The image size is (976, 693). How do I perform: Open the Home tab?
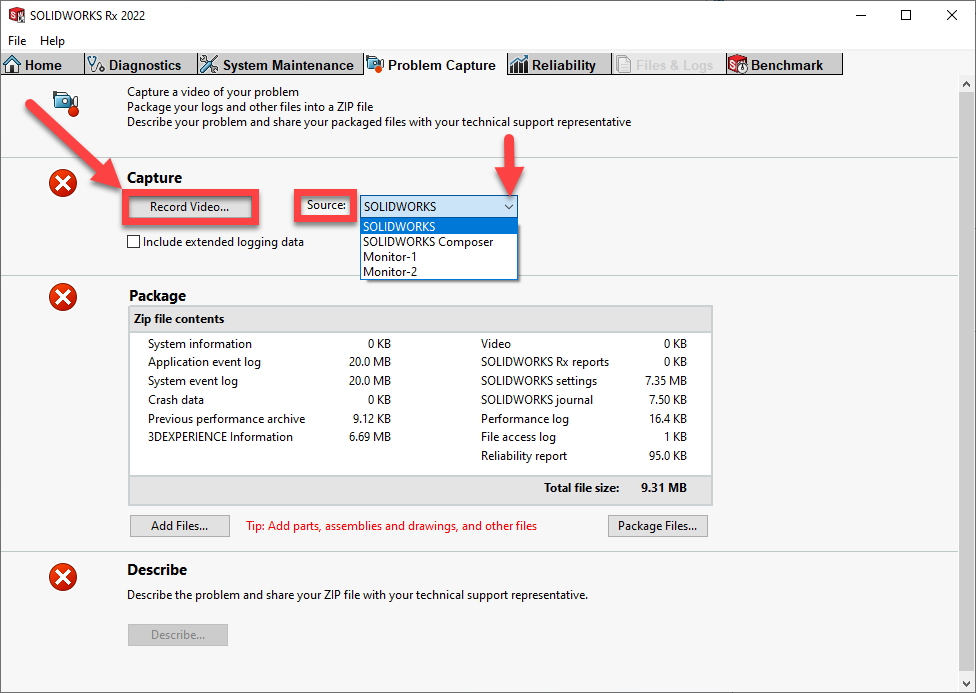click(34, 65)
